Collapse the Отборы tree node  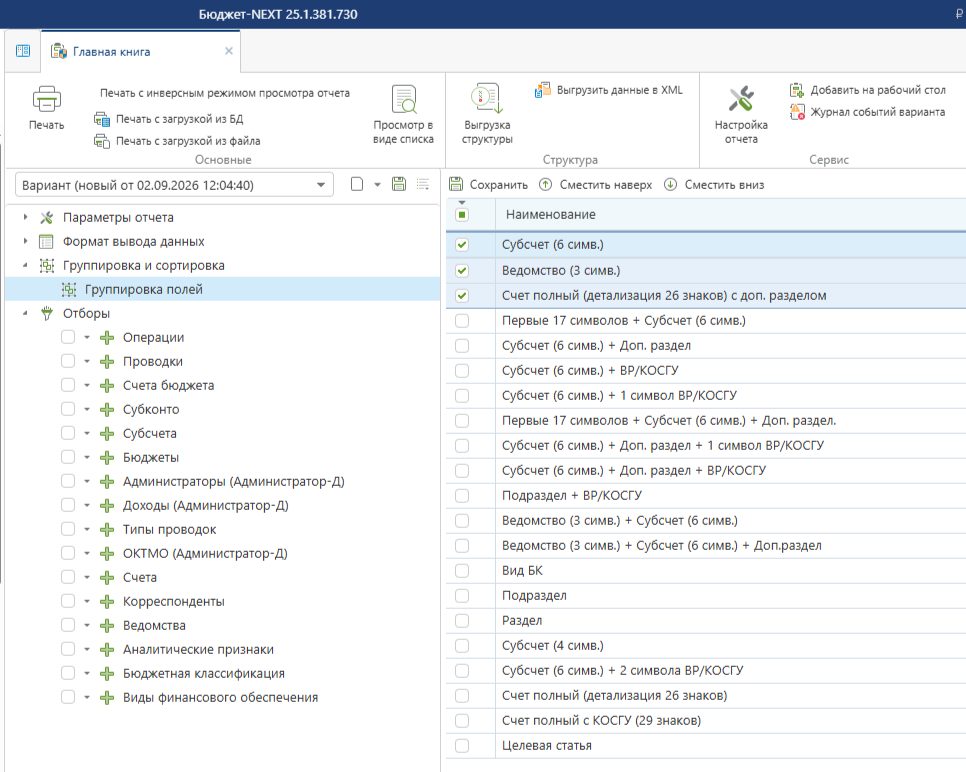25,313
